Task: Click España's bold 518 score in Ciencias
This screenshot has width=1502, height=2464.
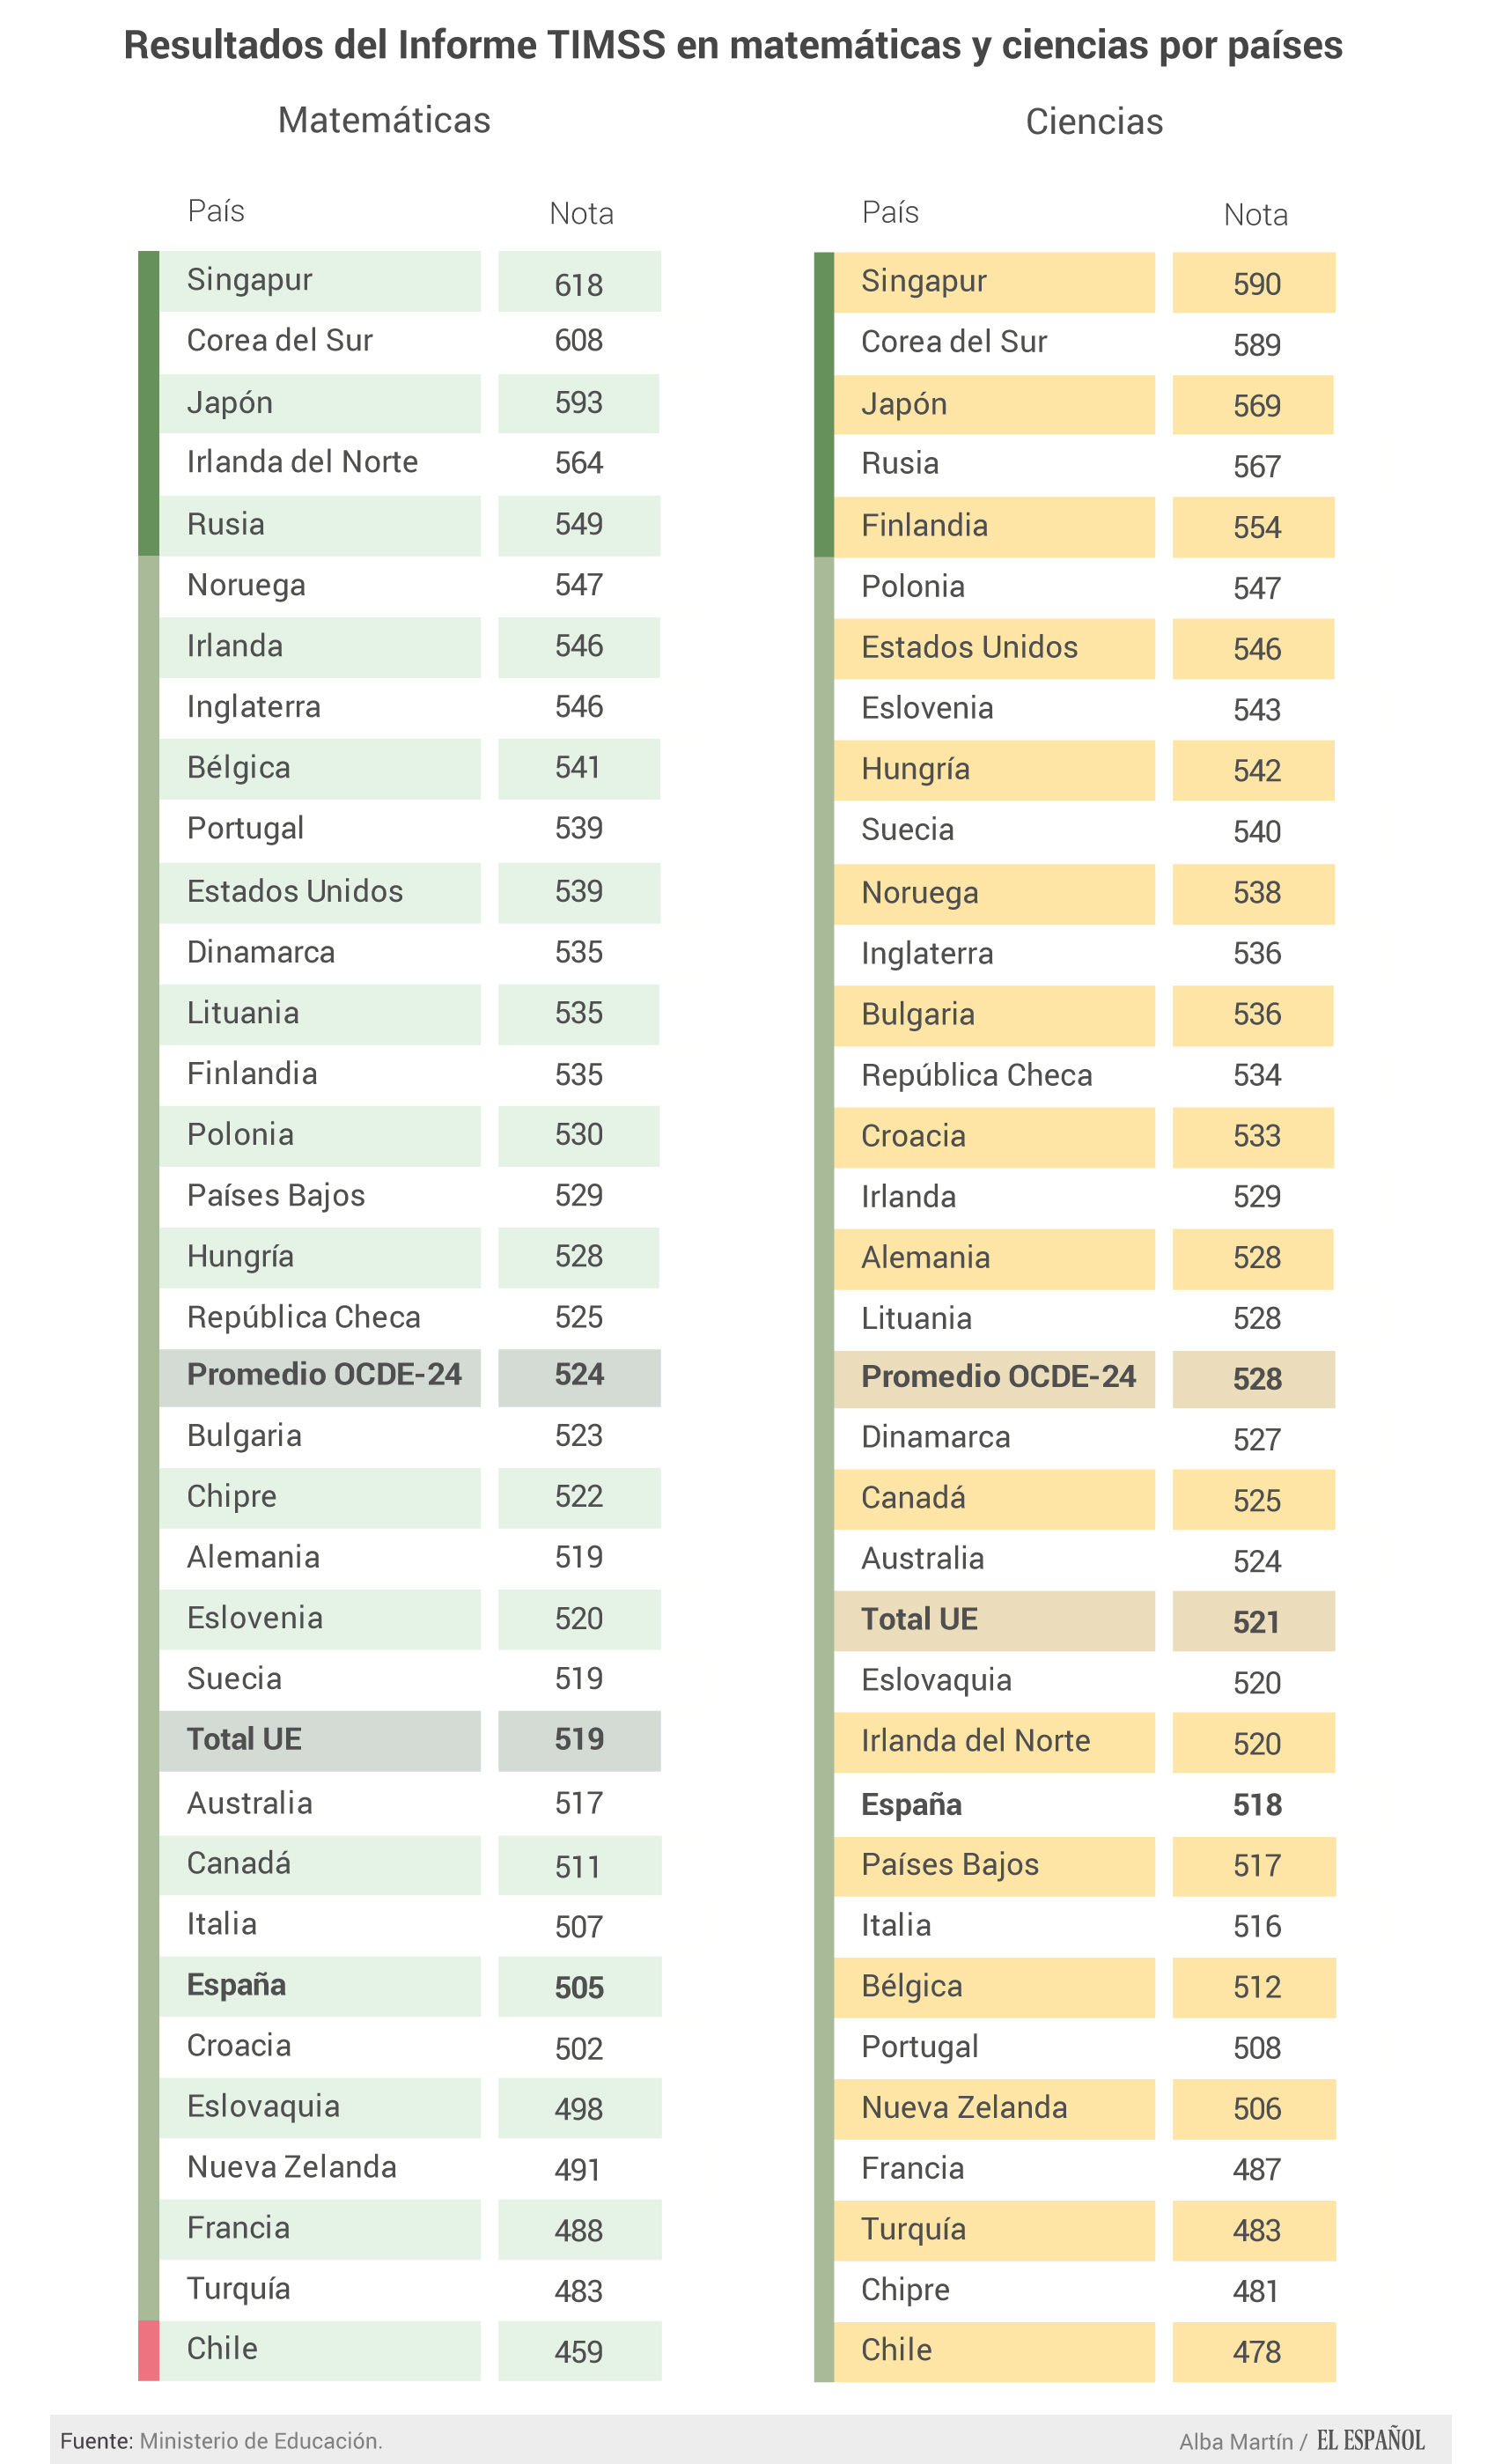Action: coord(1256,1804)
